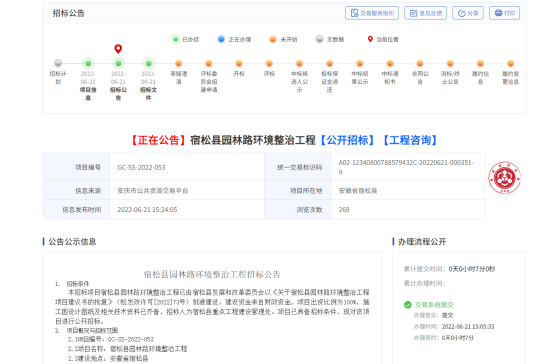Select the 招标计划 timeline node
This screenshot has width=553, height=364.
pos(58,63)
